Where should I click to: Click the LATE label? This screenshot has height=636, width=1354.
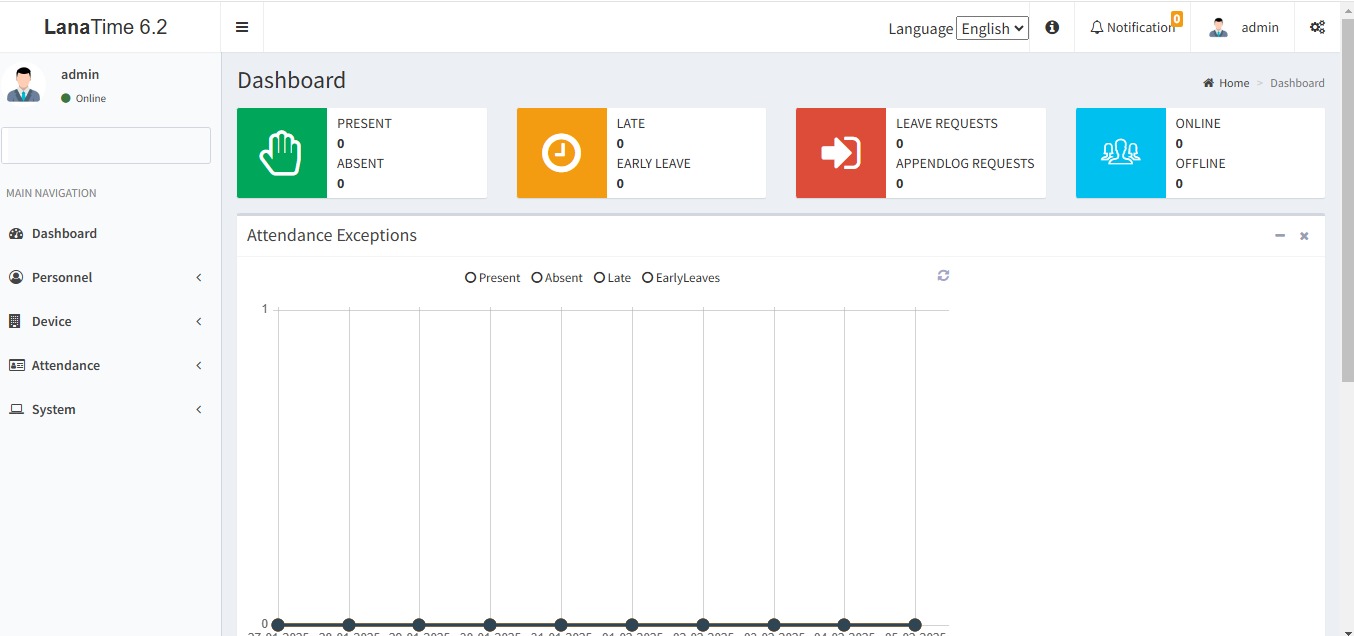point(631,123)
